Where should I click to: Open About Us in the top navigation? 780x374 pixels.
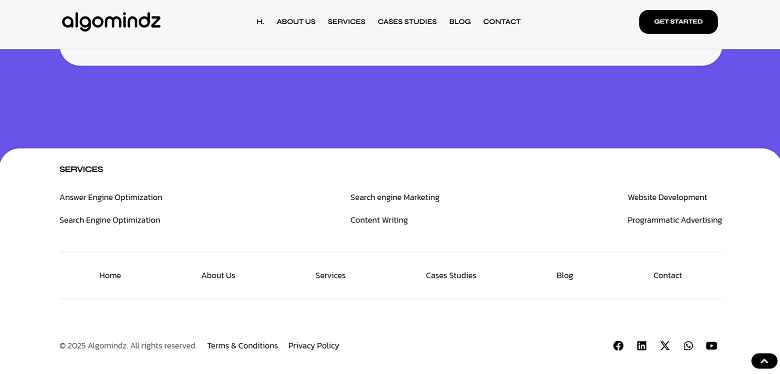(x=296, y=22)
